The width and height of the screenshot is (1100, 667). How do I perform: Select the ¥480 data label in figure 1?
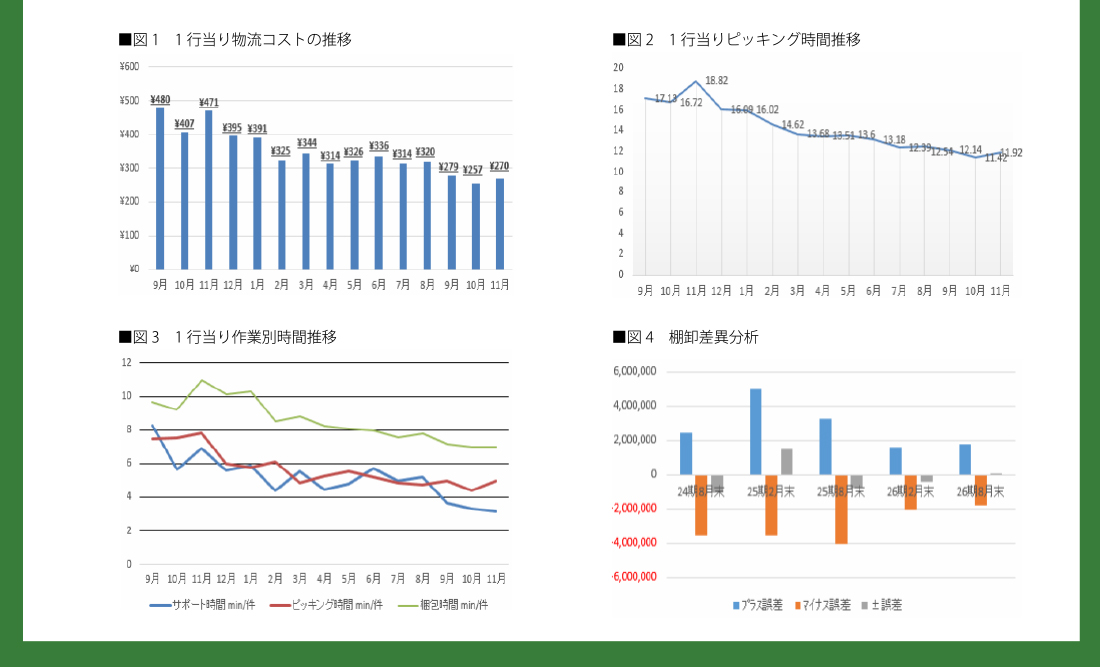[160, 100]
